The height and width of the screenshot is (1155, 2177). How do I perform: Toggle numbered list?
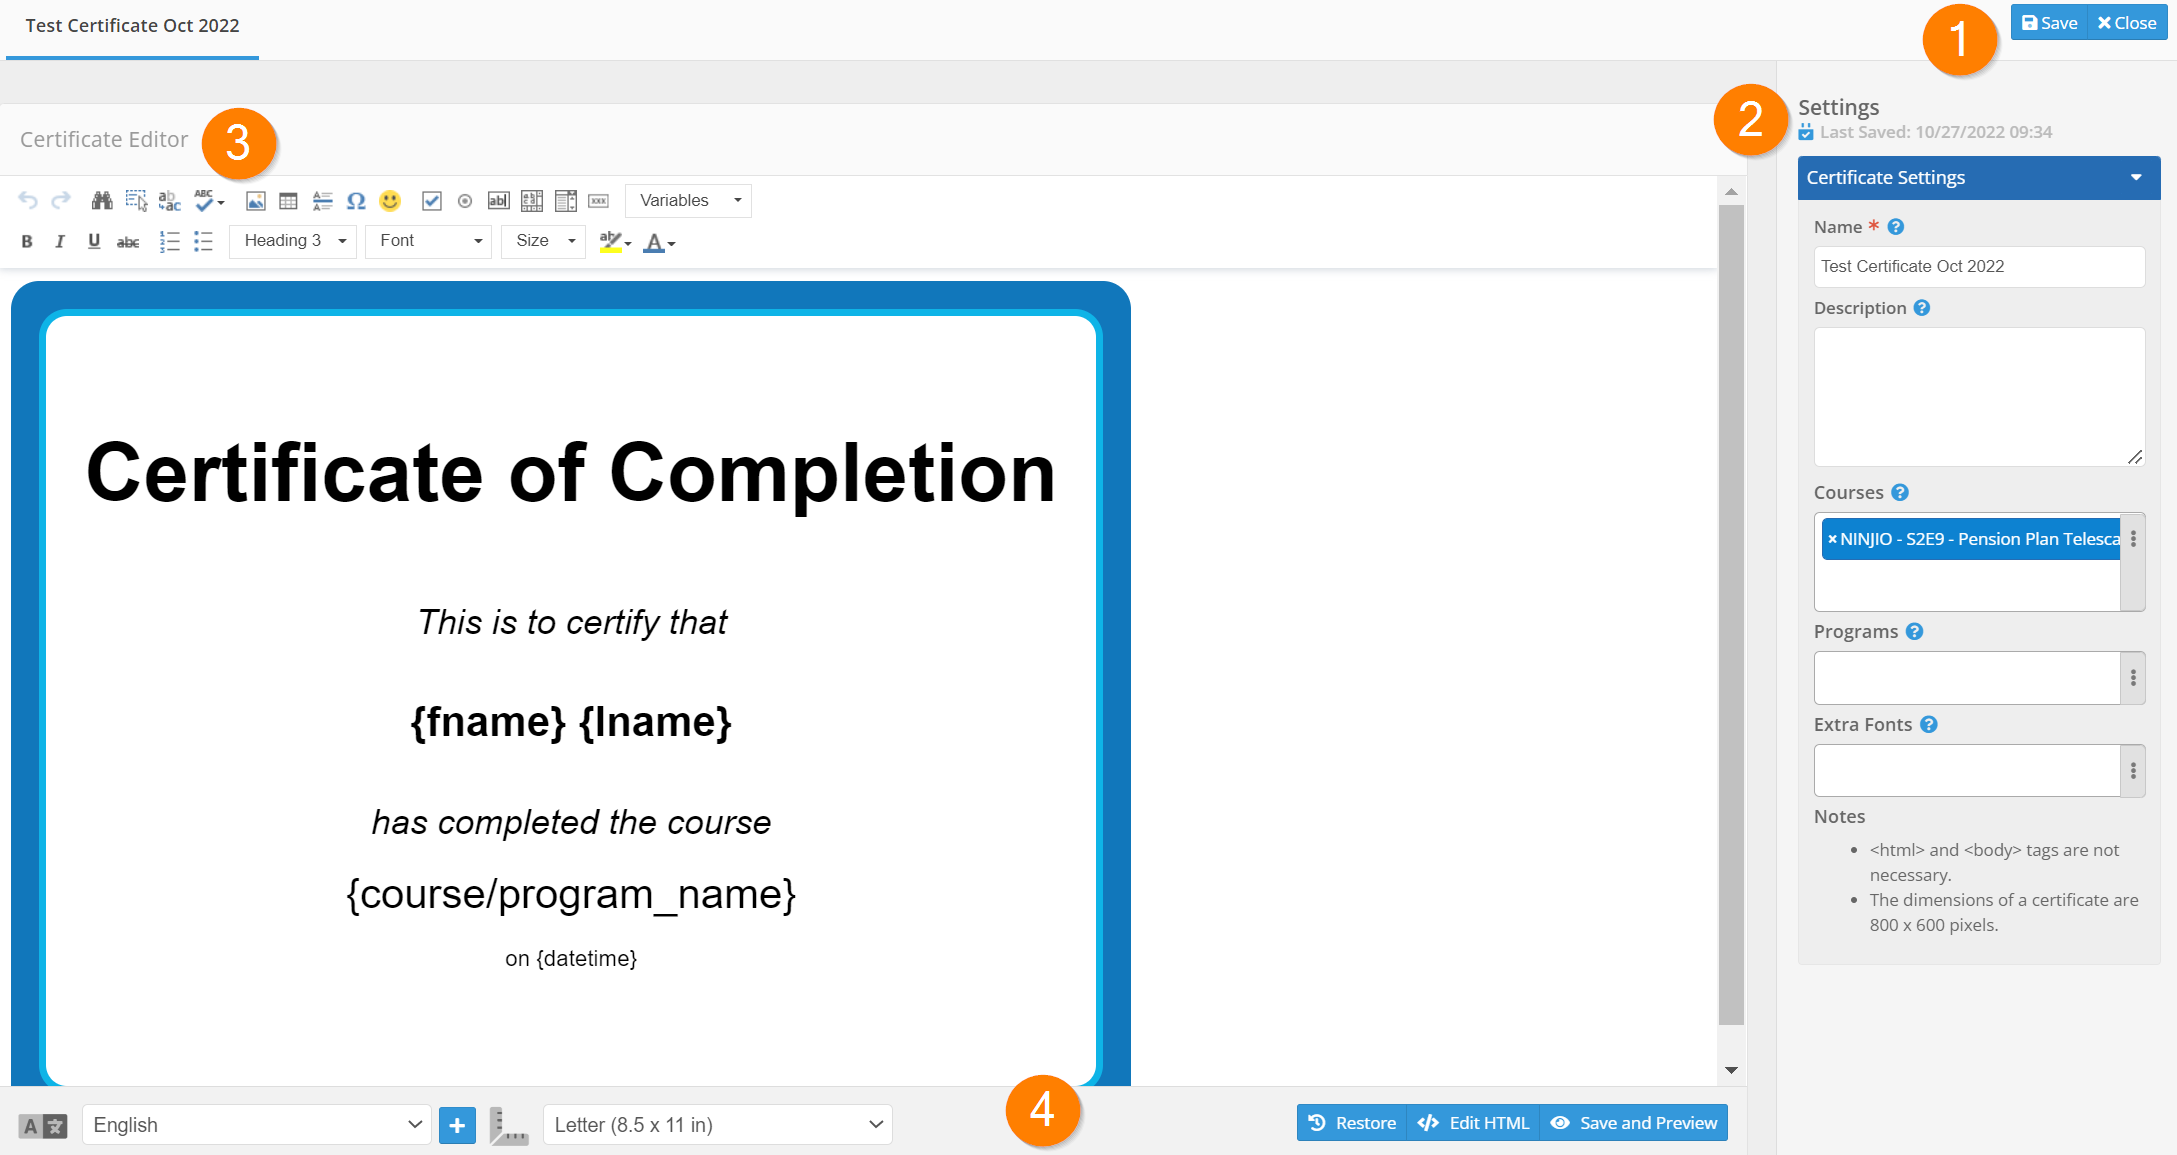point(170,241)
